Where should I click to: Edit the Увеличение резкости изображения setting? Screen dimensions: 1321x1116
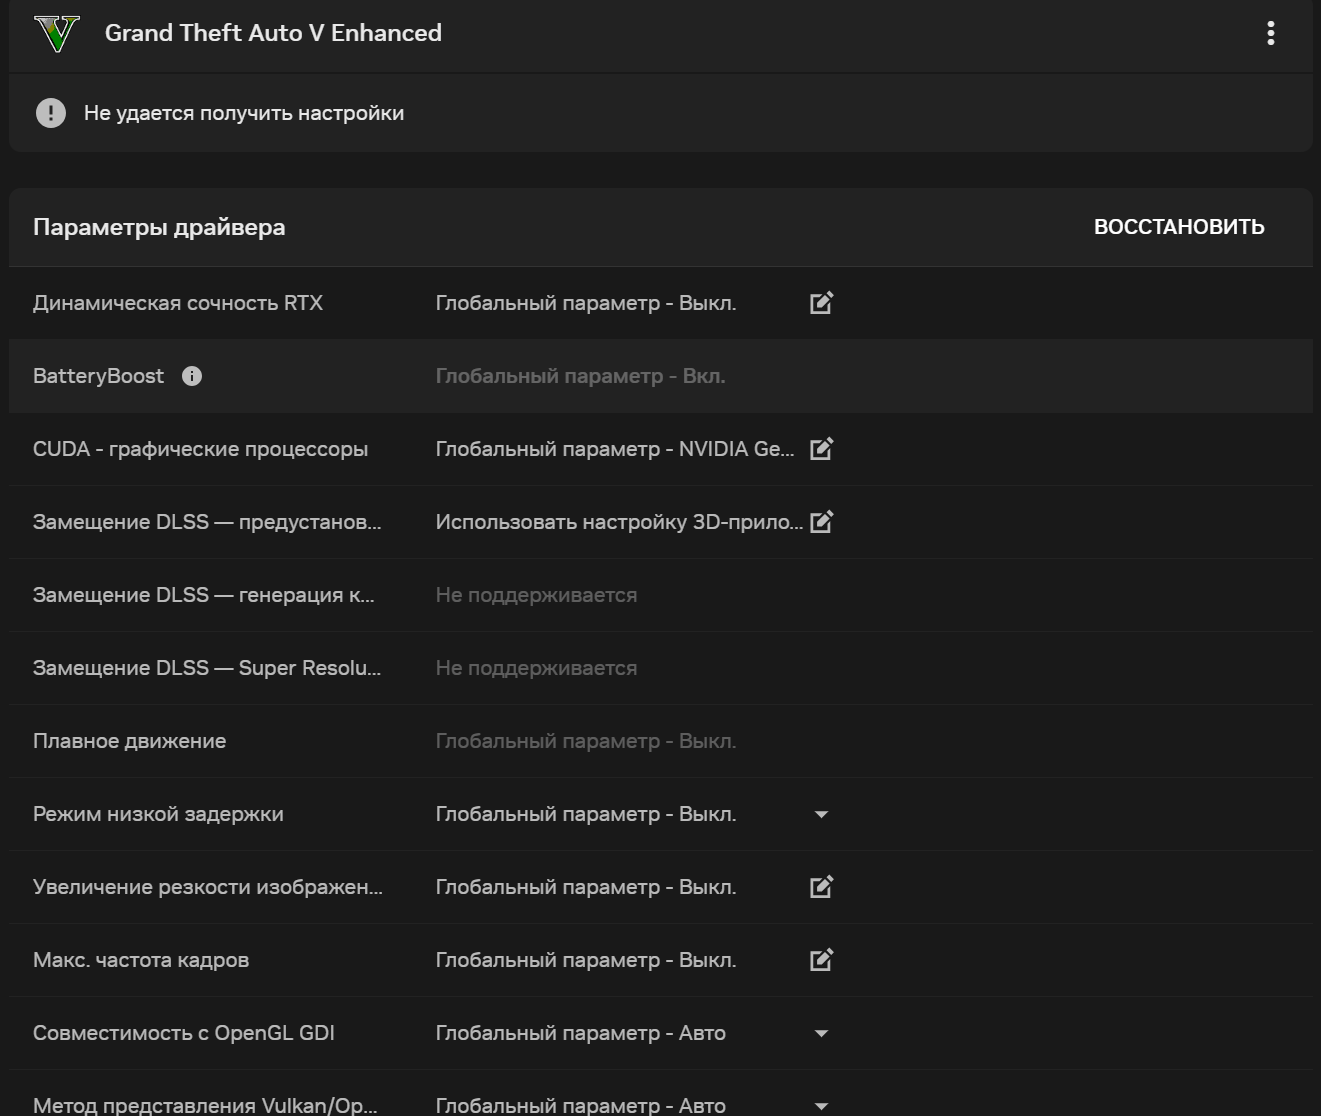[x=821, y=887]
